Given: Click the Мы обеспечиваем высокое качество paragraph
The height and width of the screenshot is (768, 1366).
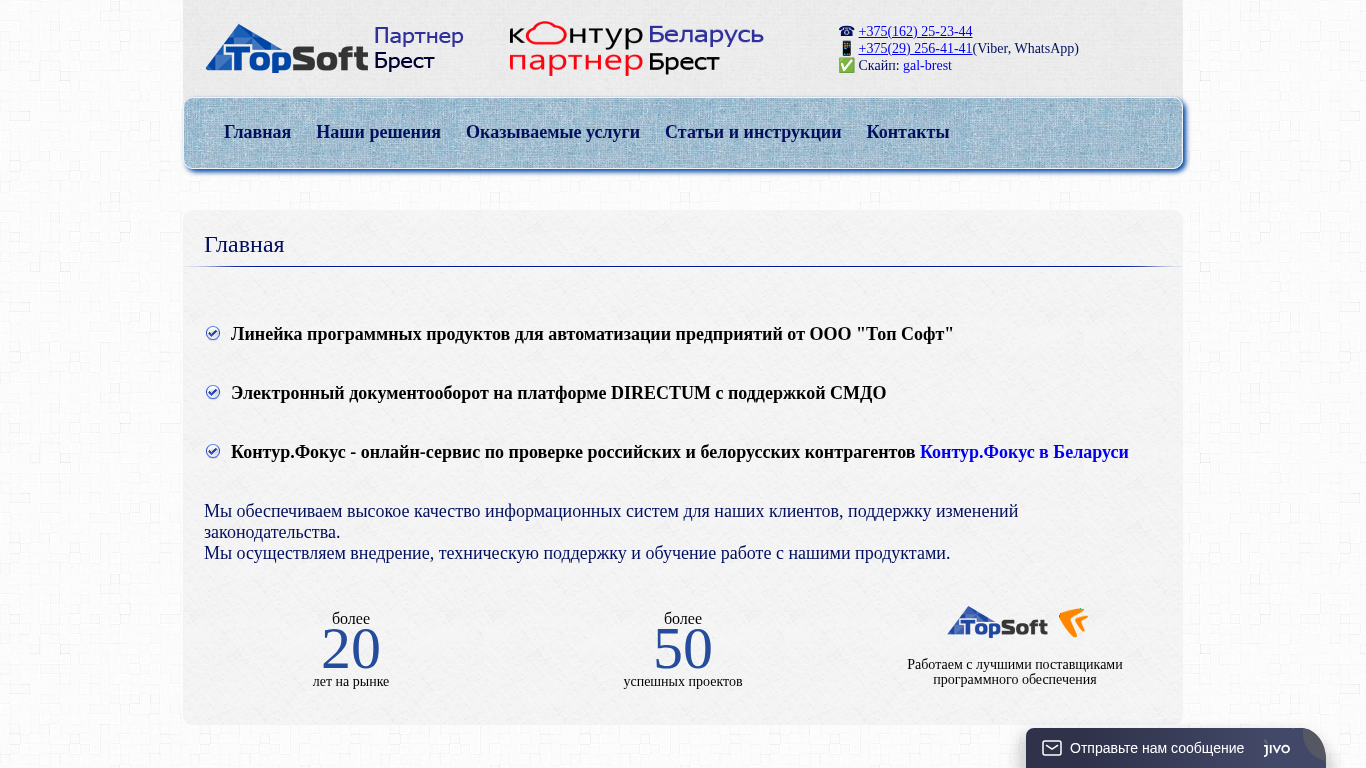Looking at the screenshot, I should click(611, 521).
